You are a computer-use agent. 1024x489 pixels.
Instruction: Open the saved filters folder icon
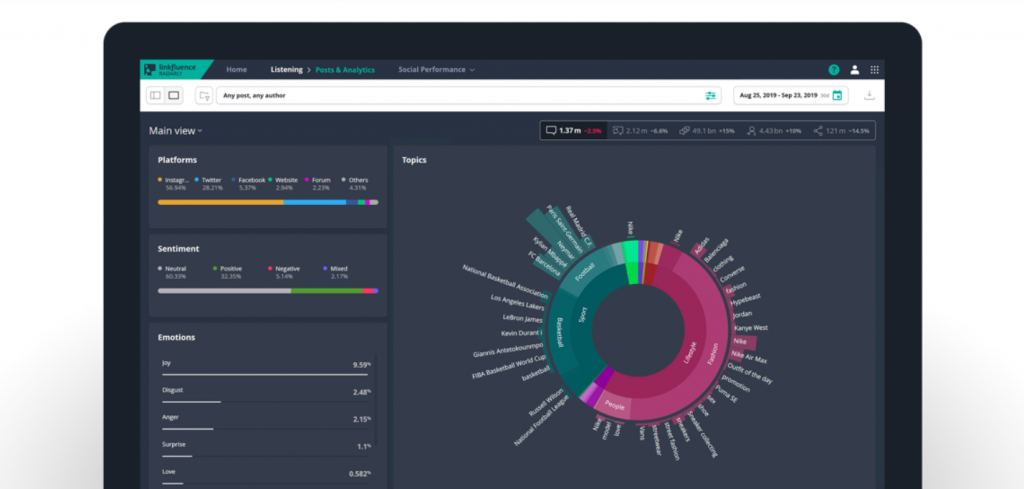[204, 95]
